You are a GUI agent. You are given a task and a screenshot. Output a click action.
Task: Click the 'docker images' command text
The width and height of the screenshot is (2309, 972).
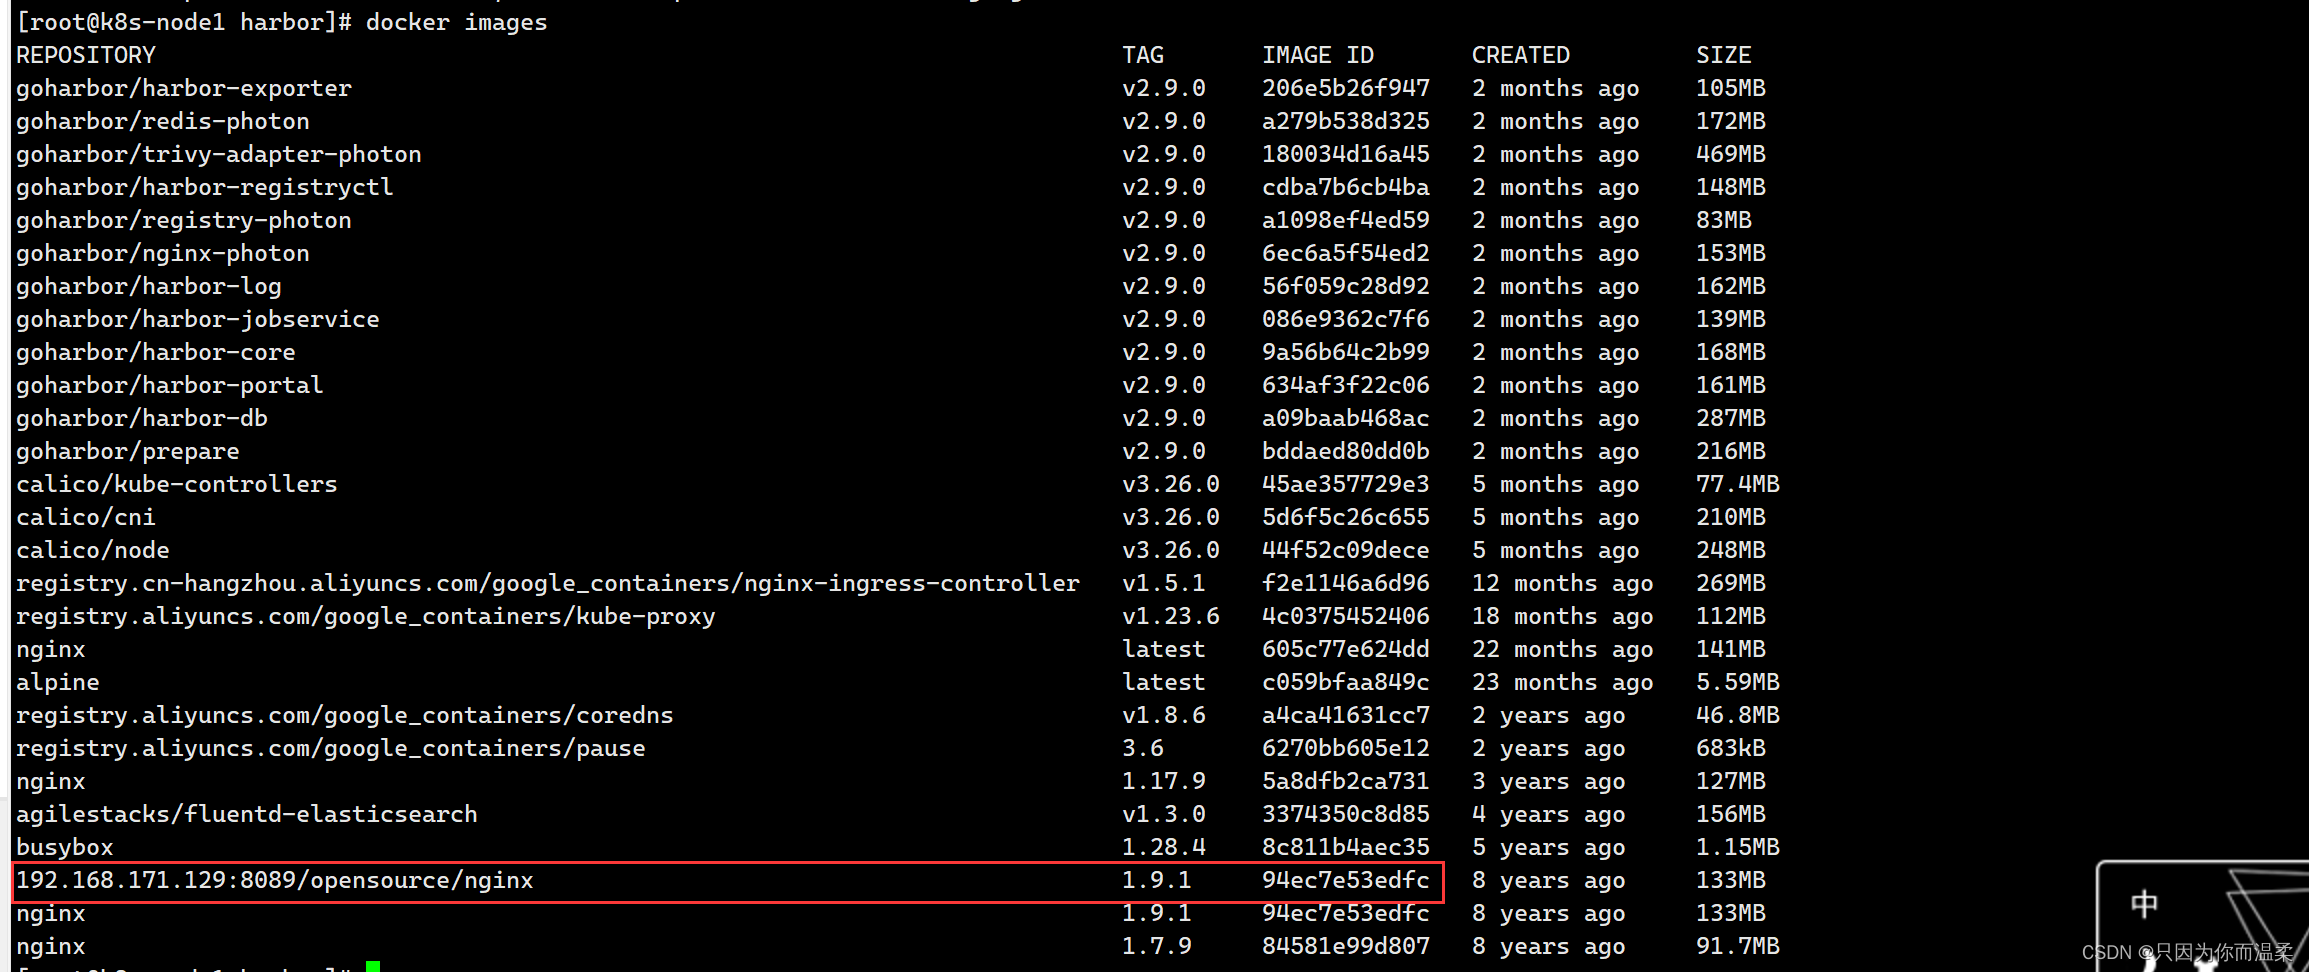click(x=456, y=22)
